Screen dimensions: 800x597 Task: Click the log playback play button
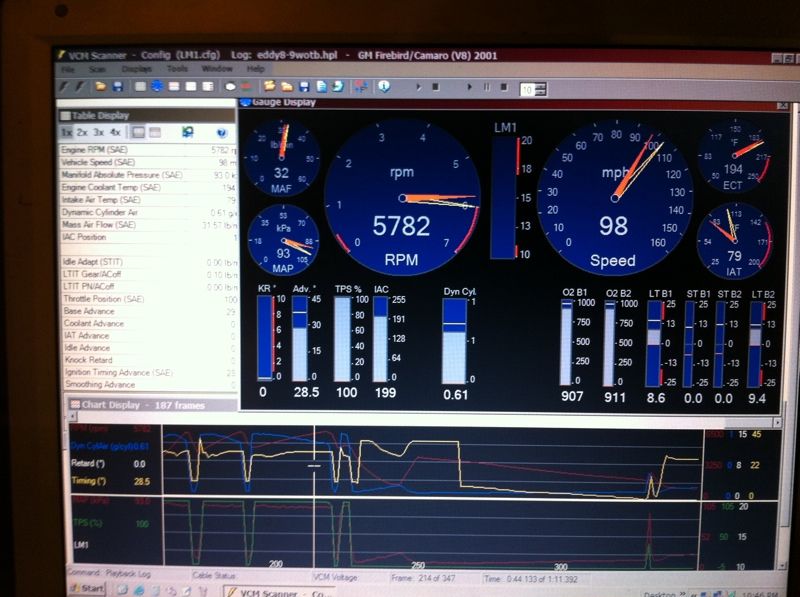tap(469, 87)
